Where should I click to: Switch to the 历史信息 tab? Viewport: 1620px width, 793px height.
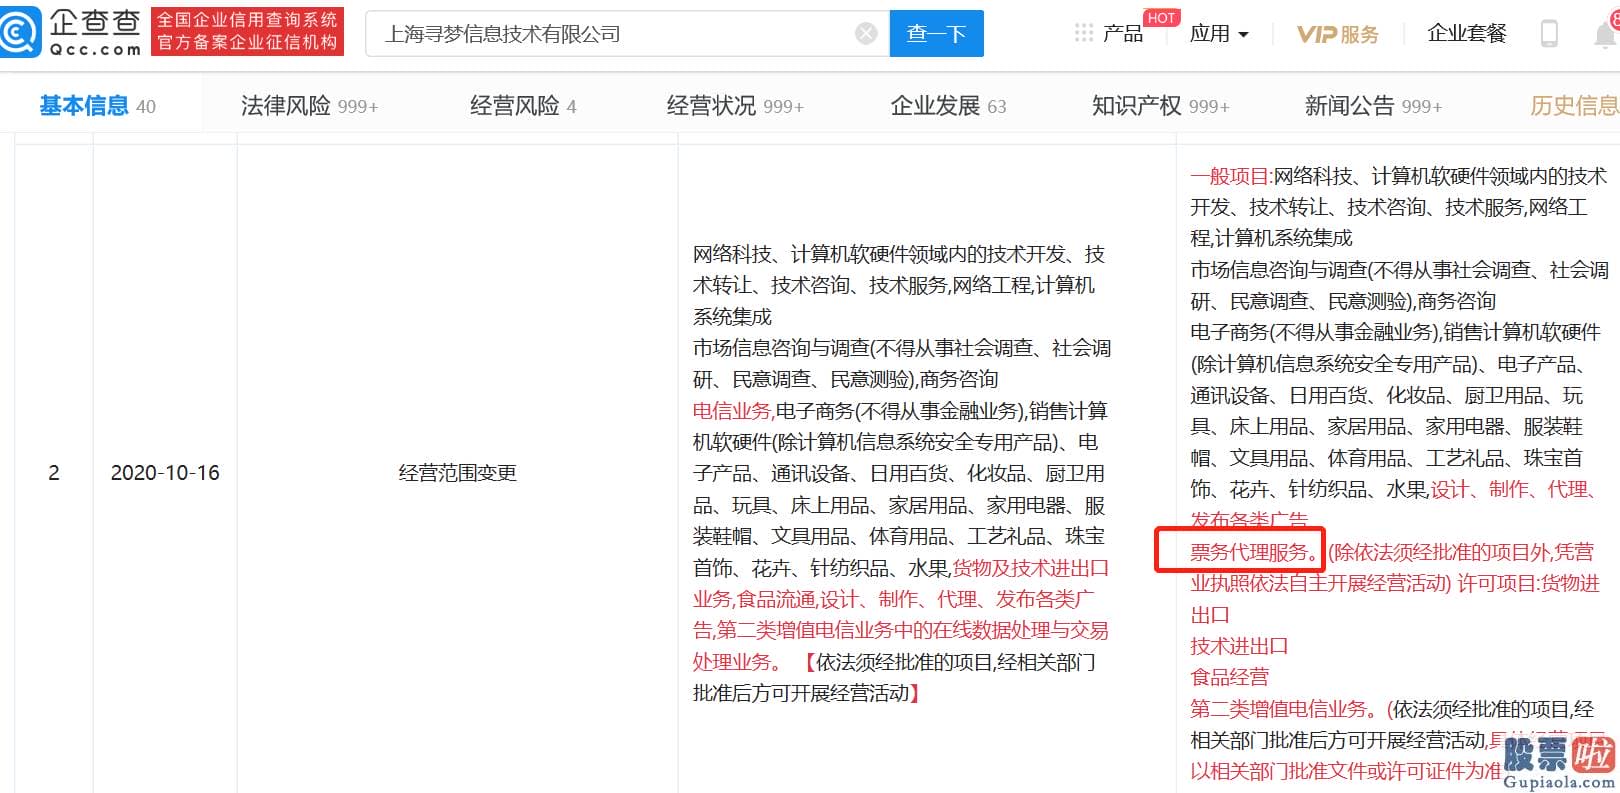1574,105
